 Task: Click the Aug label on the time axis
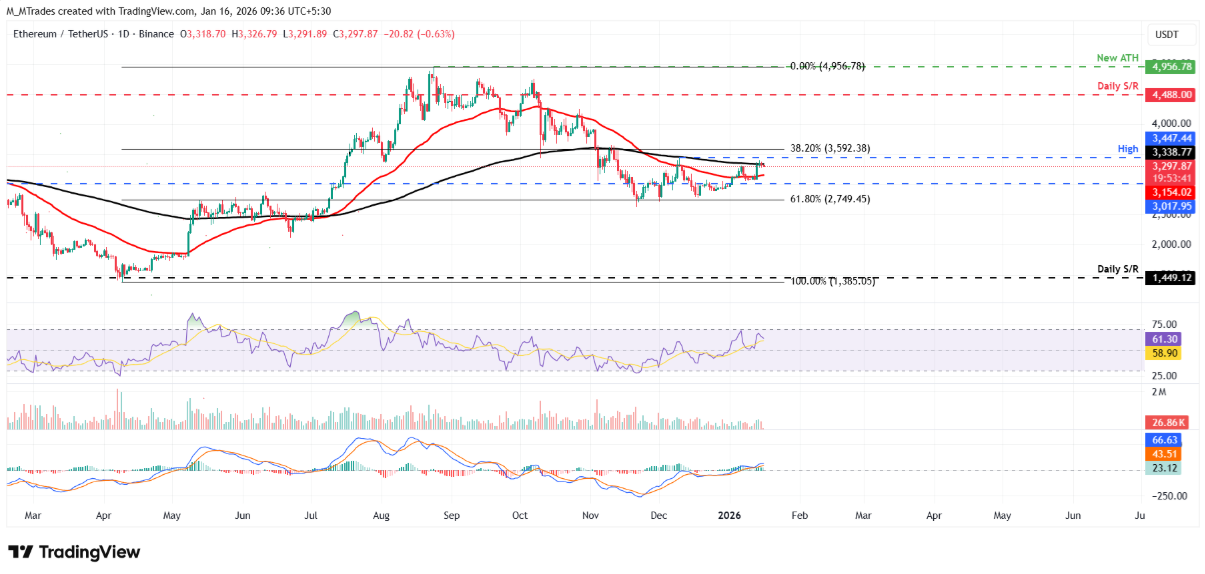coord(381,516)
